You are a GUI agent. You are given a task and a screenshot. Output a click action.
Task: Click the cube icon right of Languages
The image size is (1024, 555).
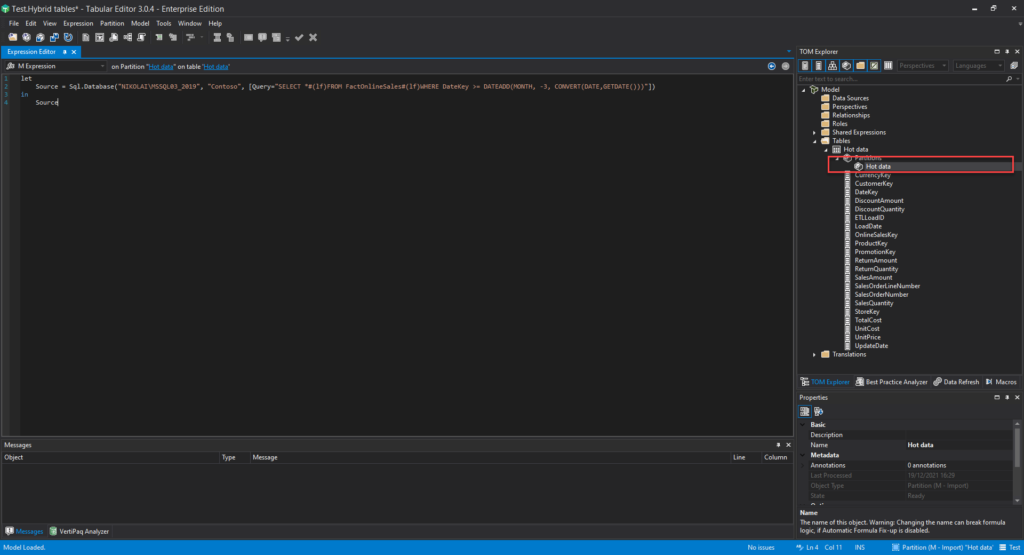(x=1014, y=65)
